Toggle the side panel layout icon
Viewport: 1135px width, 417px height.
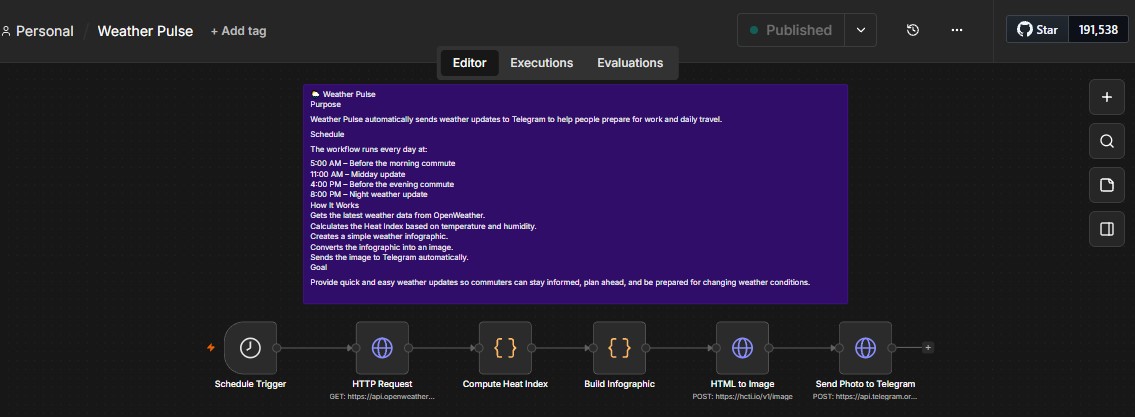coord(1107,229)
